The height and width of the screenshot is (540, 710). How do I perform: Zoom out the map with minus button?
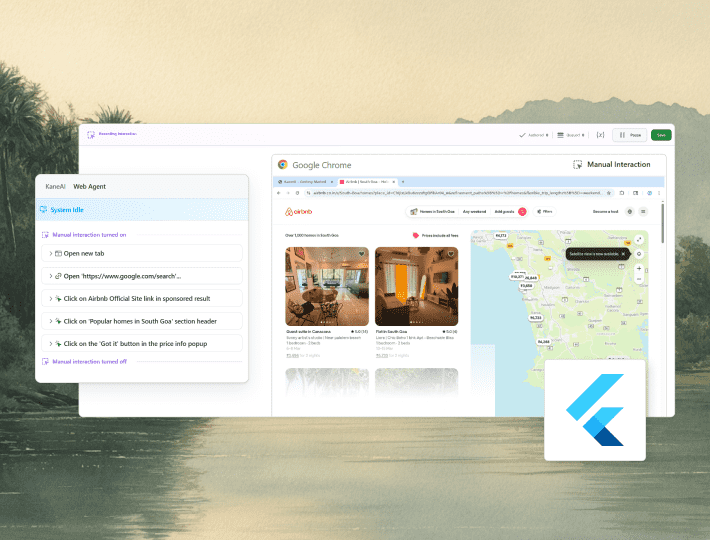pyautogui.click(x=639, y=279)
